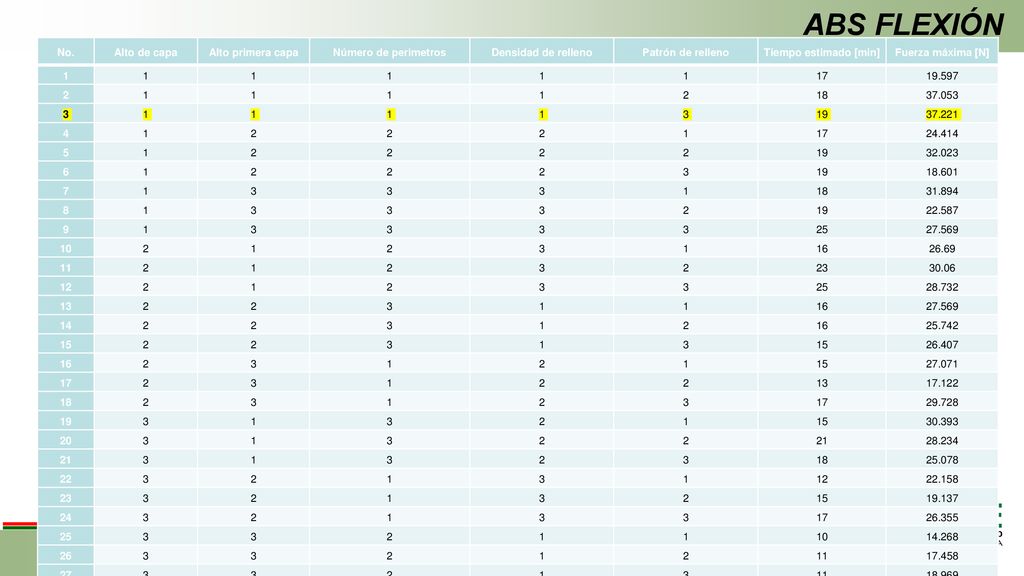Screen dimensions: 1024x576
Task: Click the force value 19.597
Action: tap(942, 76)
